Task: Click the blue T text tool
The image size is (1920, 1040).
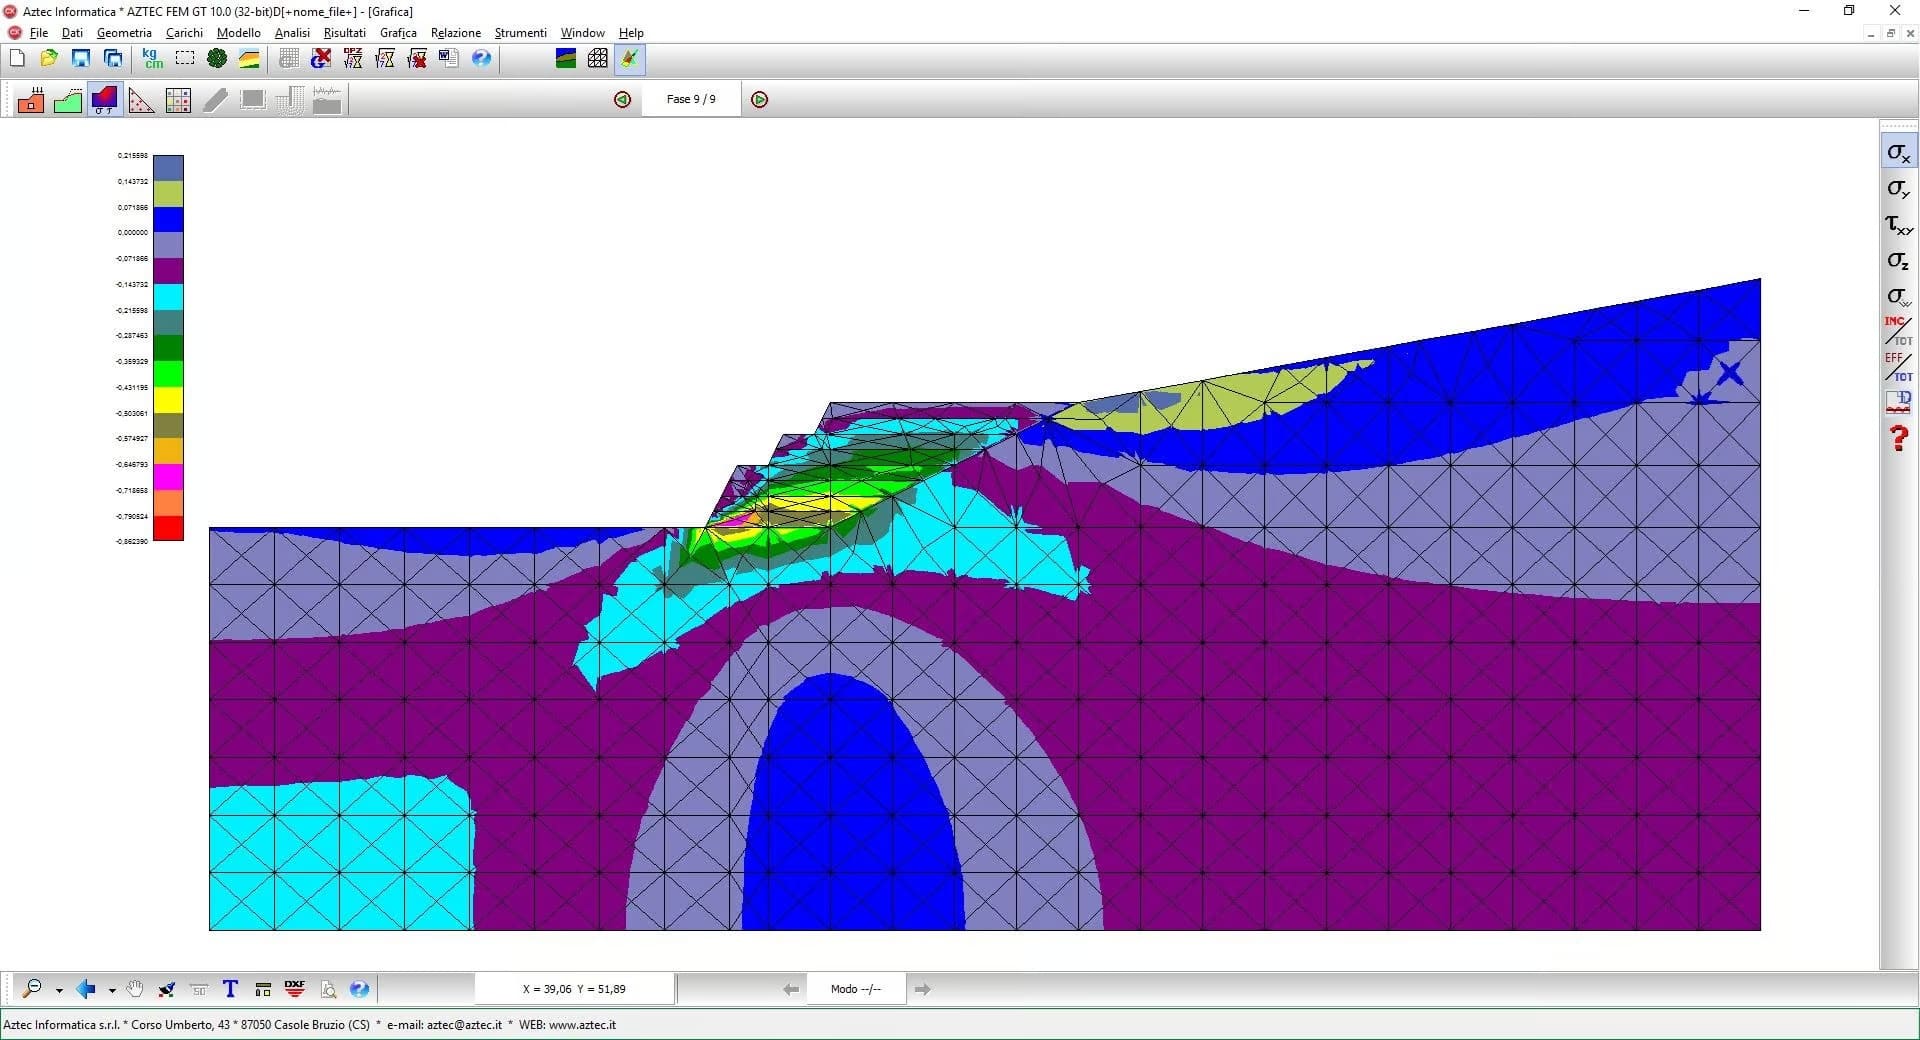Action: click(x=230, y=989)
